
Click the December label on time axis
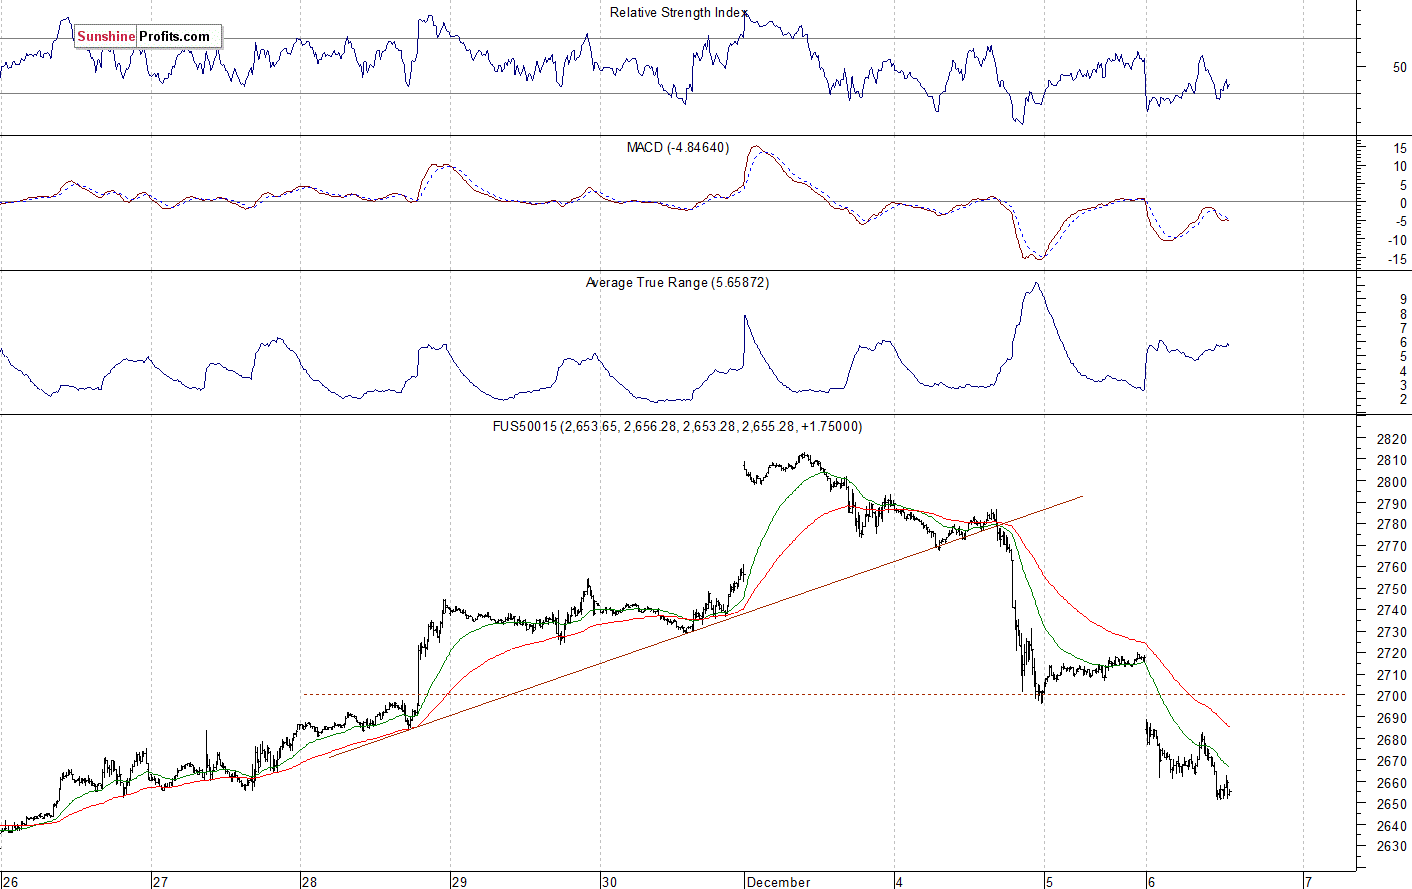point(778,881)
